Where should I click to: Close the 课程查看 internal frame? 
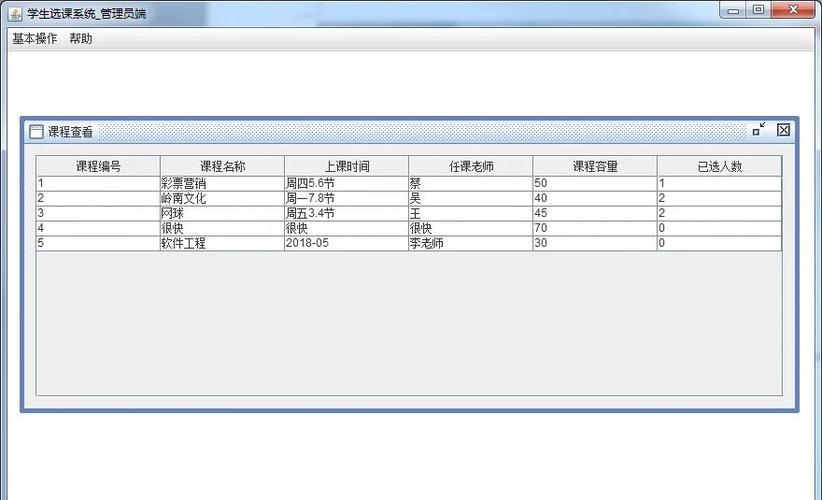pos(783,130)
